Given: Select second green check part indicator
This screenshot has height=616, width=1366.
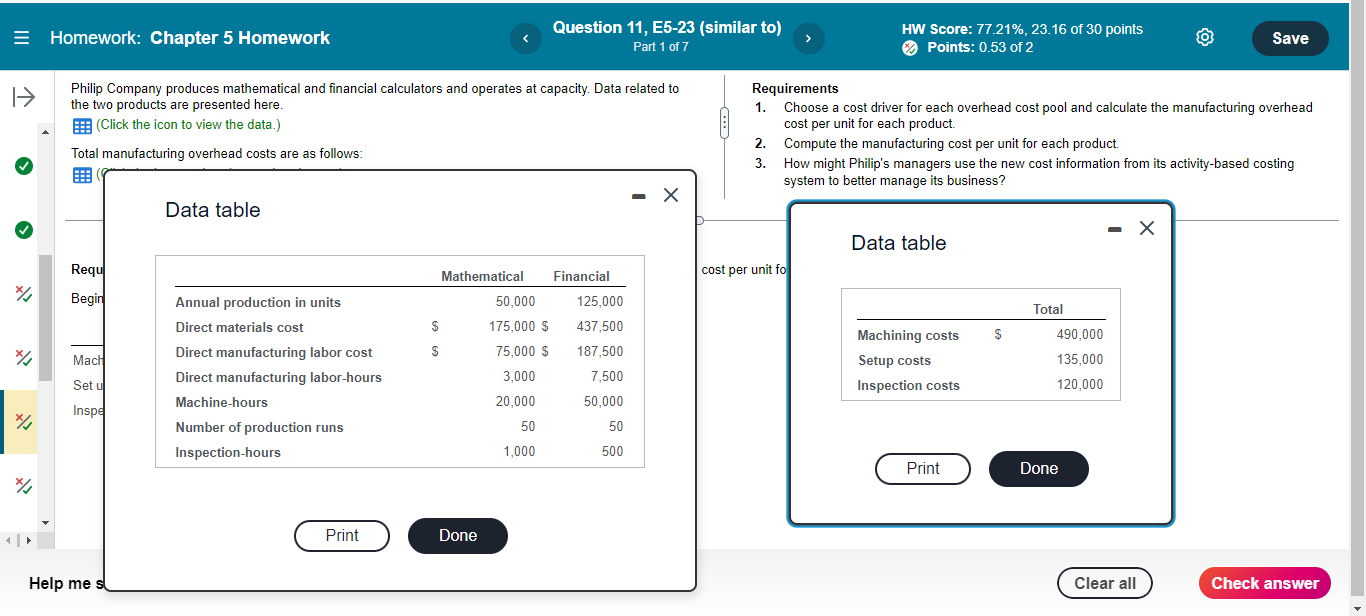Looking at the screenshot, I should coord(23,230).
